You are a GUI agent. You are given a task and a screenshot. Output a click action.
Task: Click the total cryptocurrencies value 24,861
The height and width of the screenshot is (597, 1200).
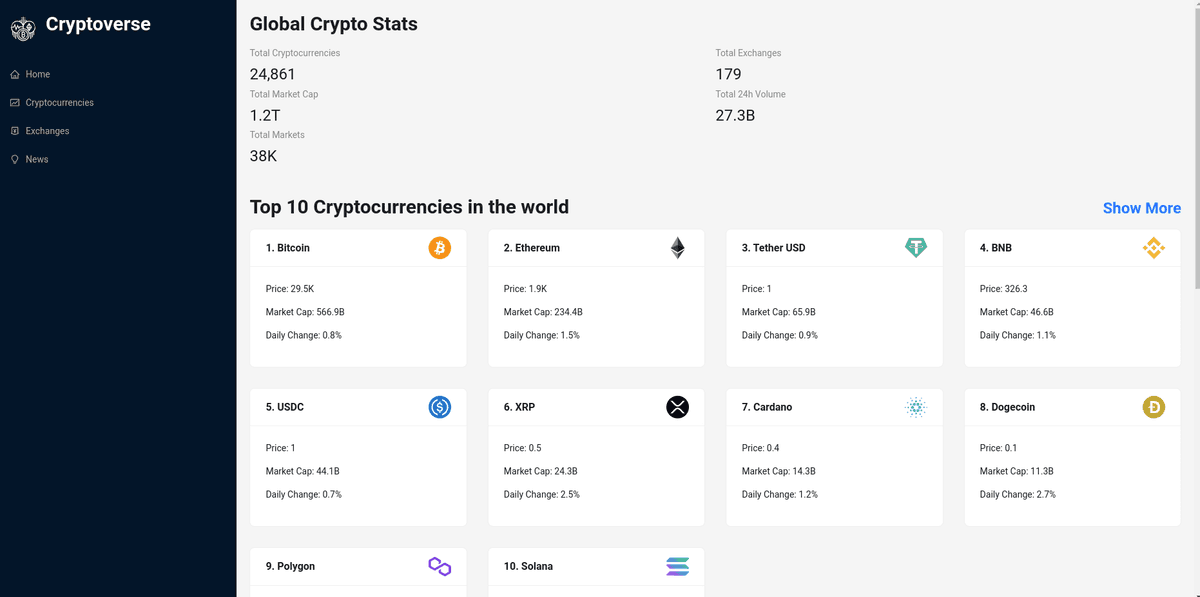(272, 74)
